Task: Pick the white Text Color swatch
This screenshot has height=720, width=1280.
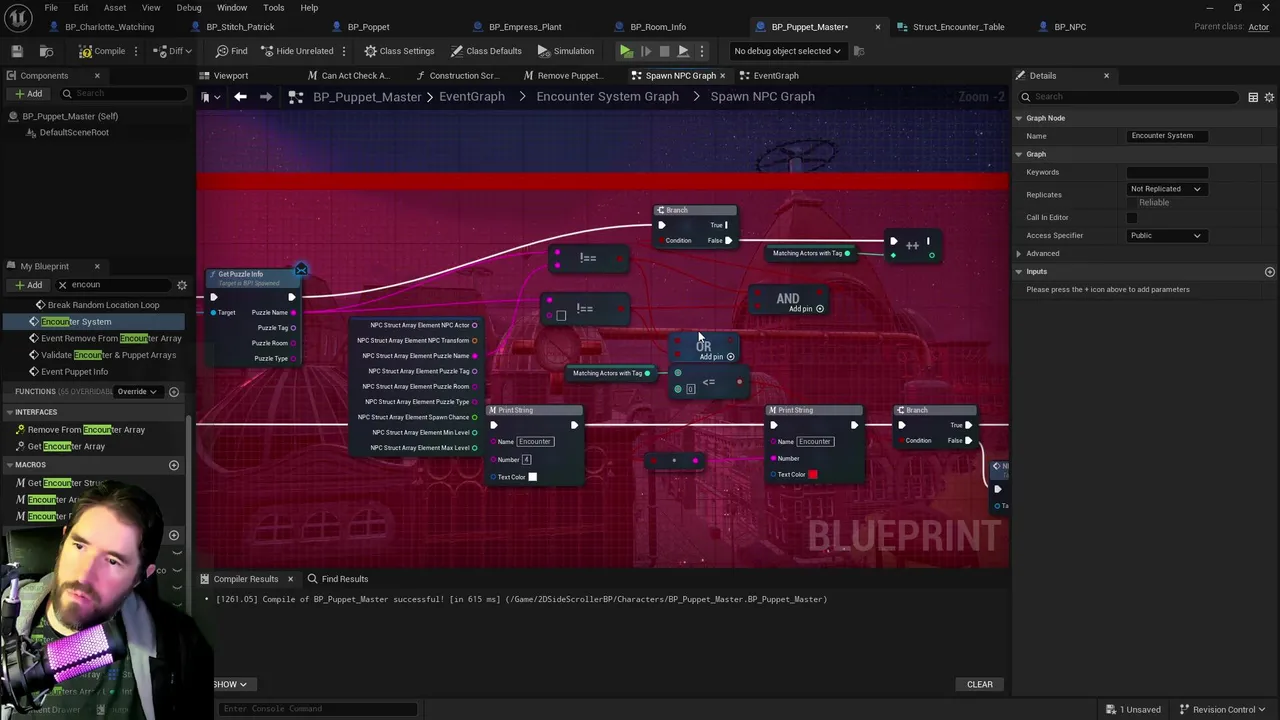Action: coord(532,477)
